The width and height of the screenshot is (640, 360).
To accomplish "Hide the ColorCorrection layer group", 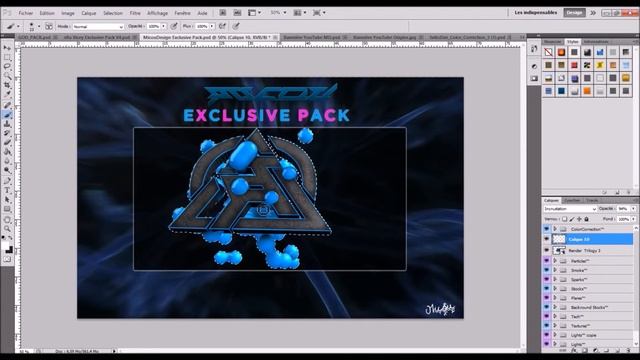I will 547,229.
